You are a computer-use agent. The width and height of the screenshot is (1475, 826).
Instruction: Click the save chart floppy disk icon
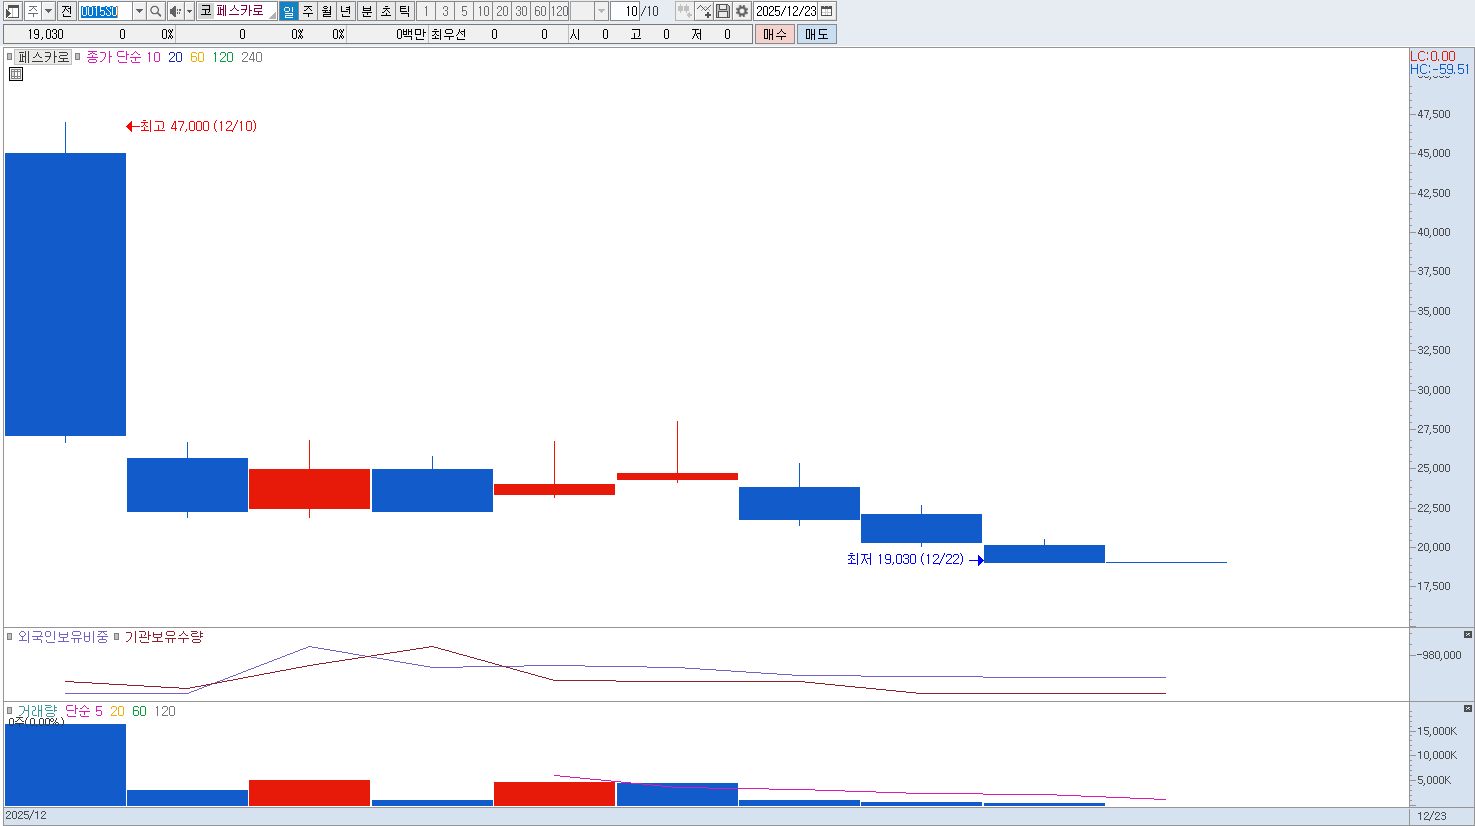(723, 11)
